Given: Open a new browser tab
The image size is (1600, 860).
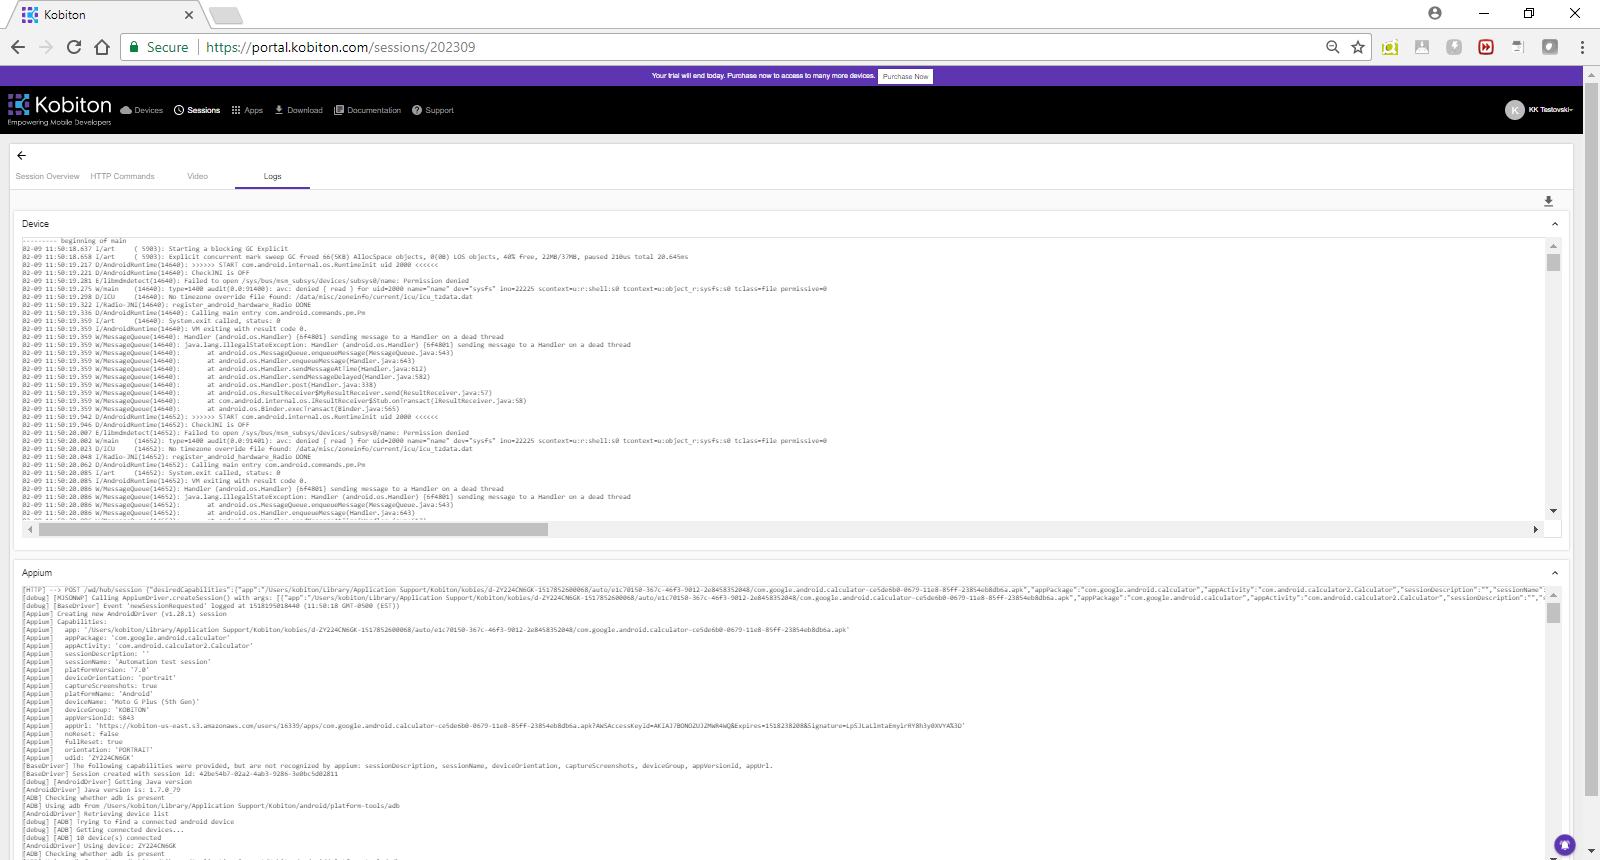Looking at the screenshot, I should coord(226,15).
